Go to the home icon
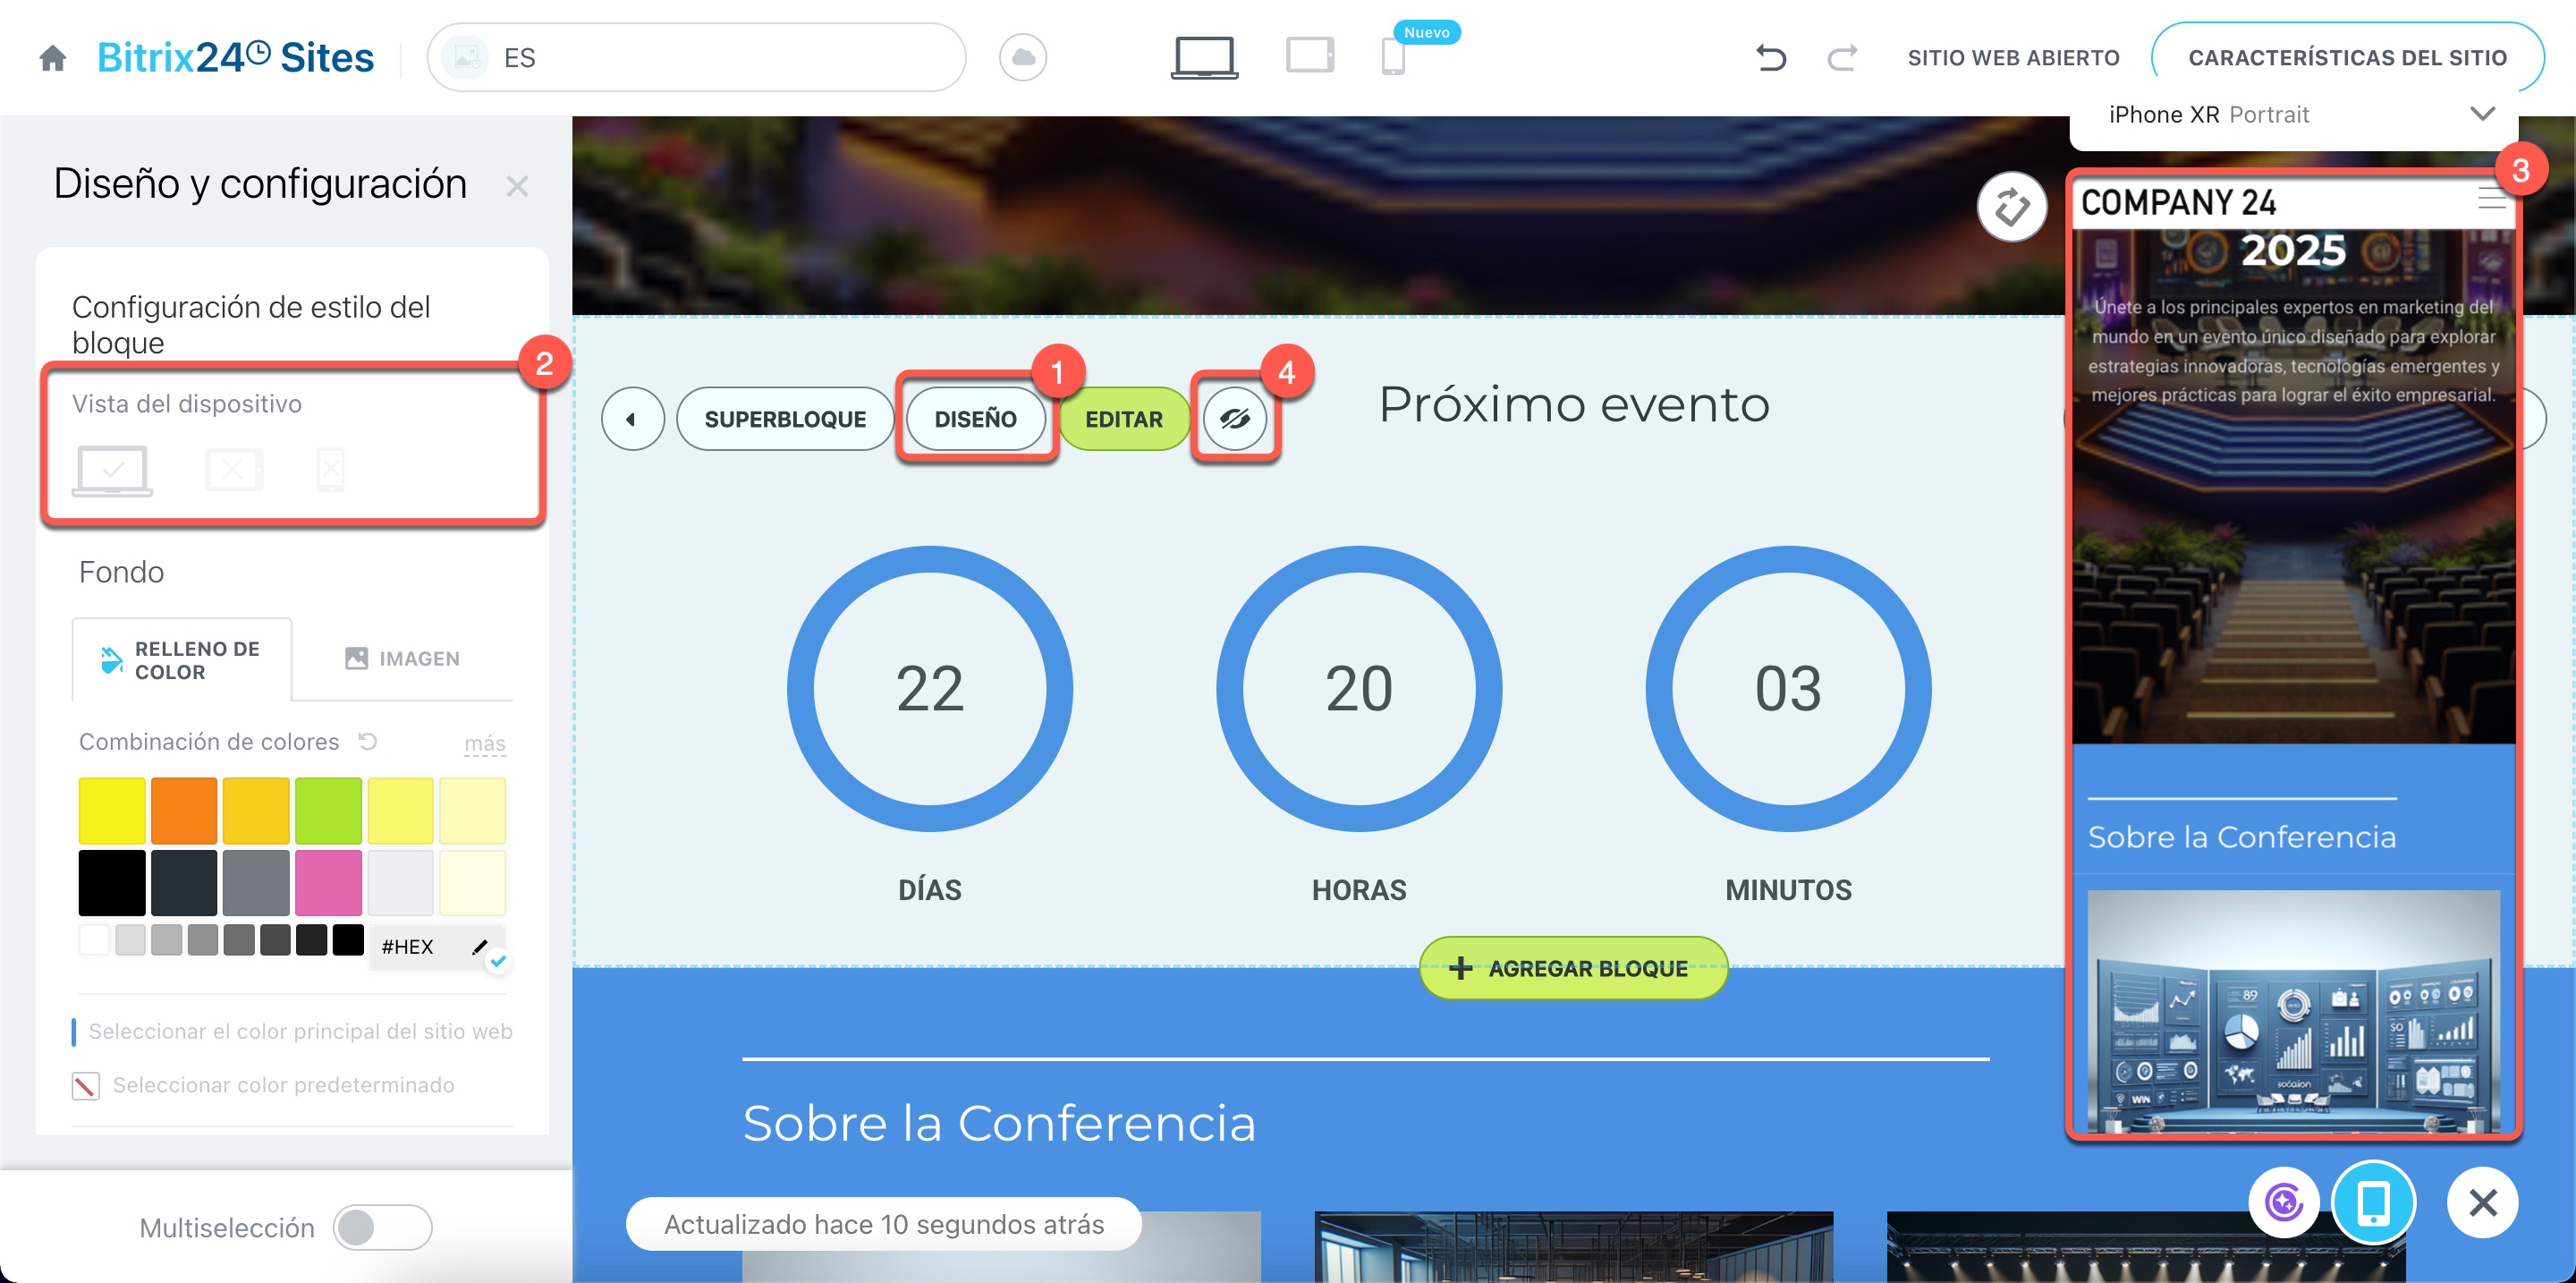 click(x=53, y=58)
